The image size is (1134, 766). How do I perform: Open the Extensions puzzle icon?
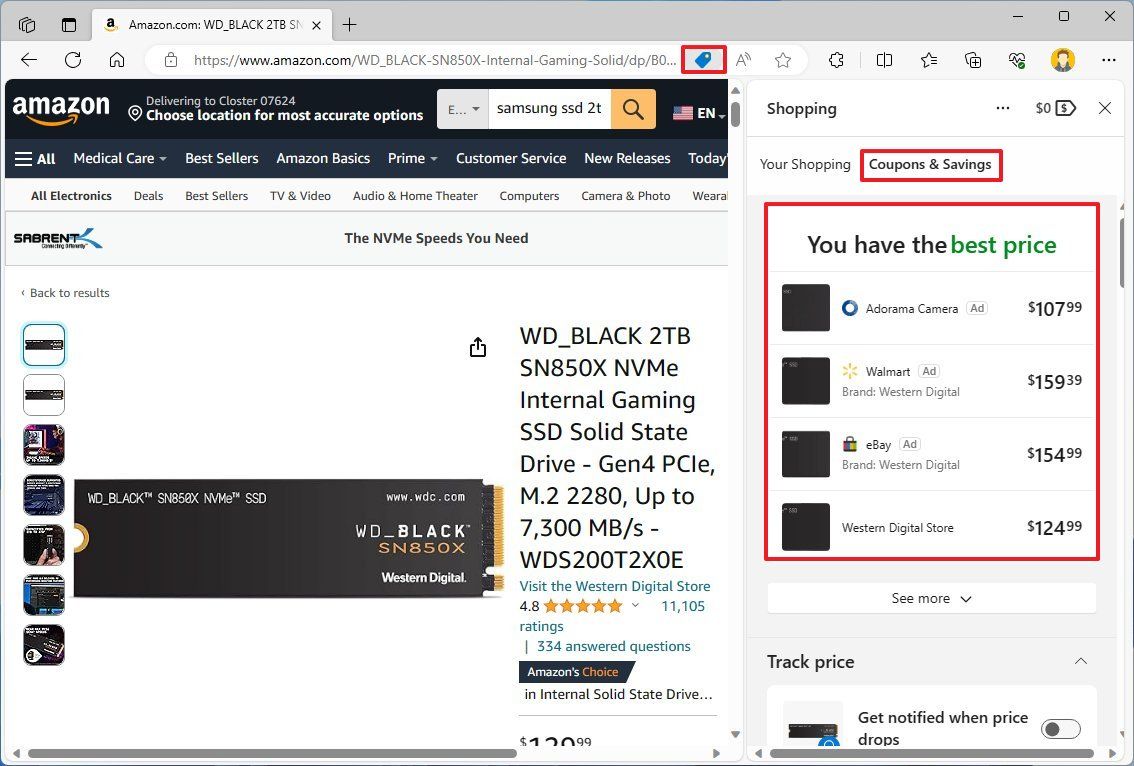pos(836,59)
